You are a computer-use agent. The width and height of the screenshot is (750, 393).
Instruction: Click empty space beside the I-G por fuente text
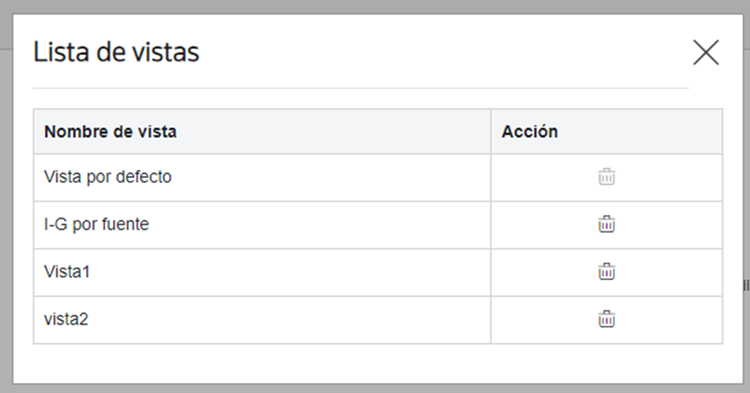point(320,225)
